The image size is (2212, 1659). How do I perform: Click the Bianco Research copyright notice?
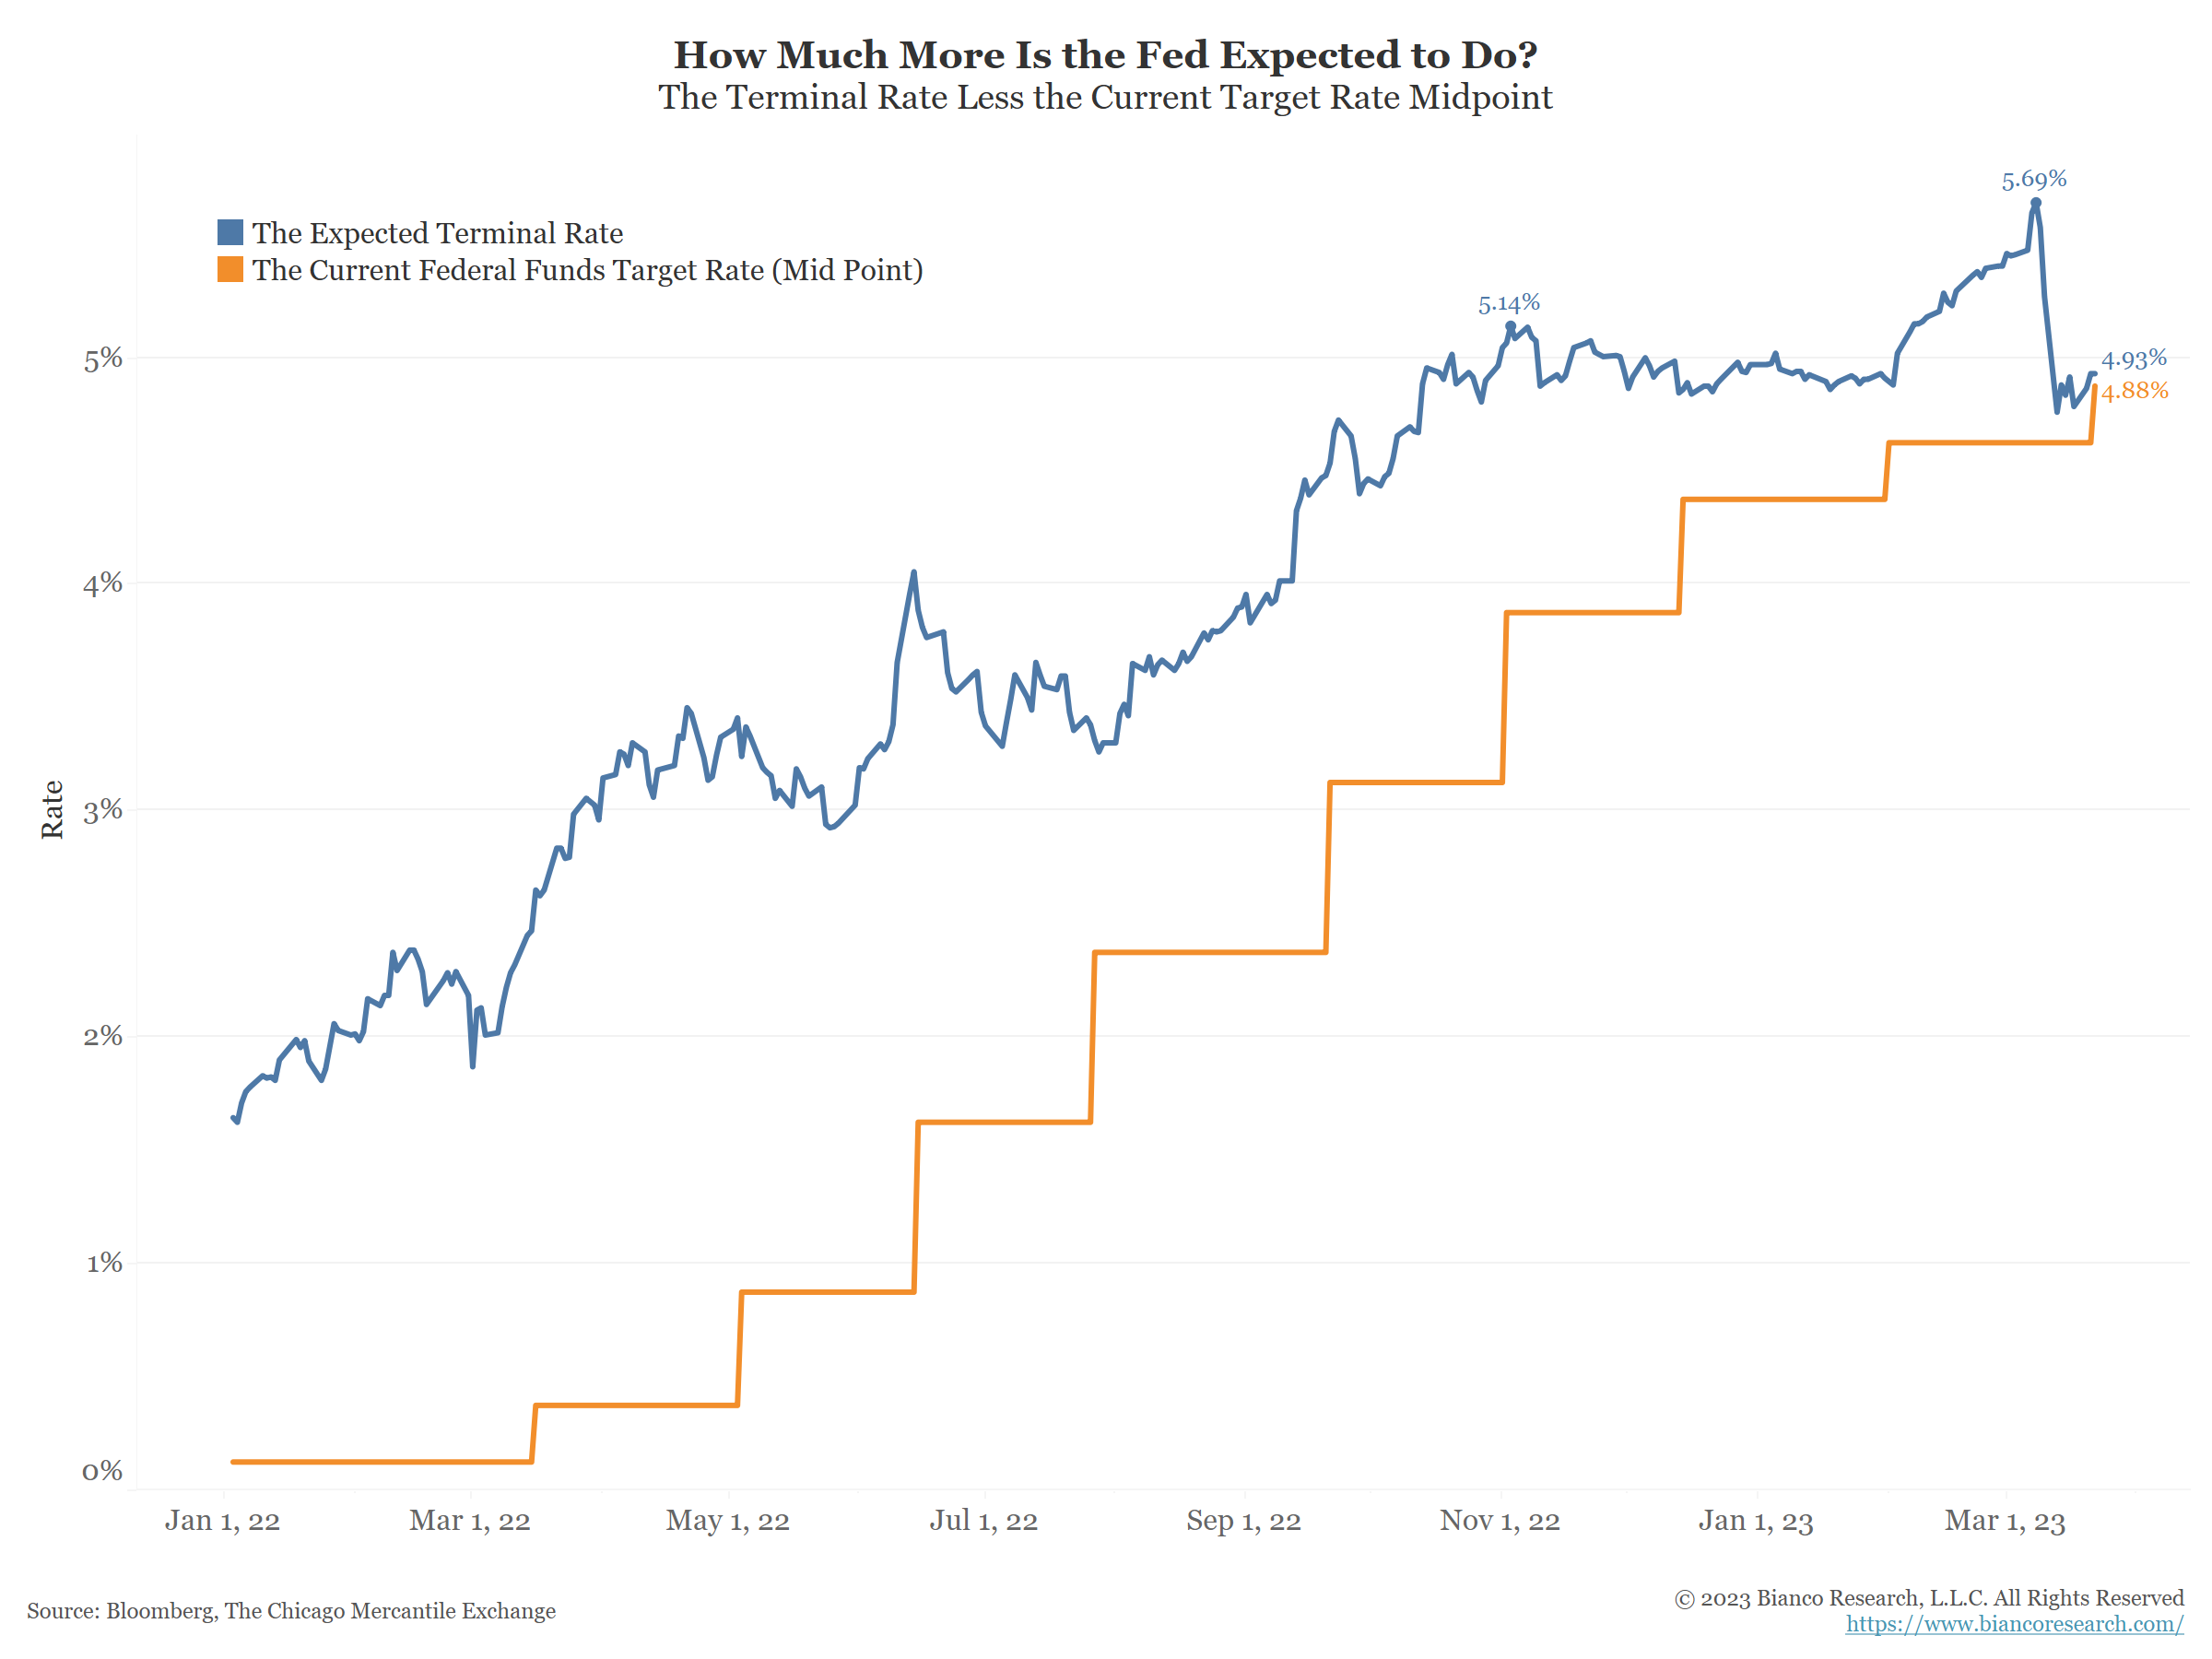[x=1928, y=1598]
